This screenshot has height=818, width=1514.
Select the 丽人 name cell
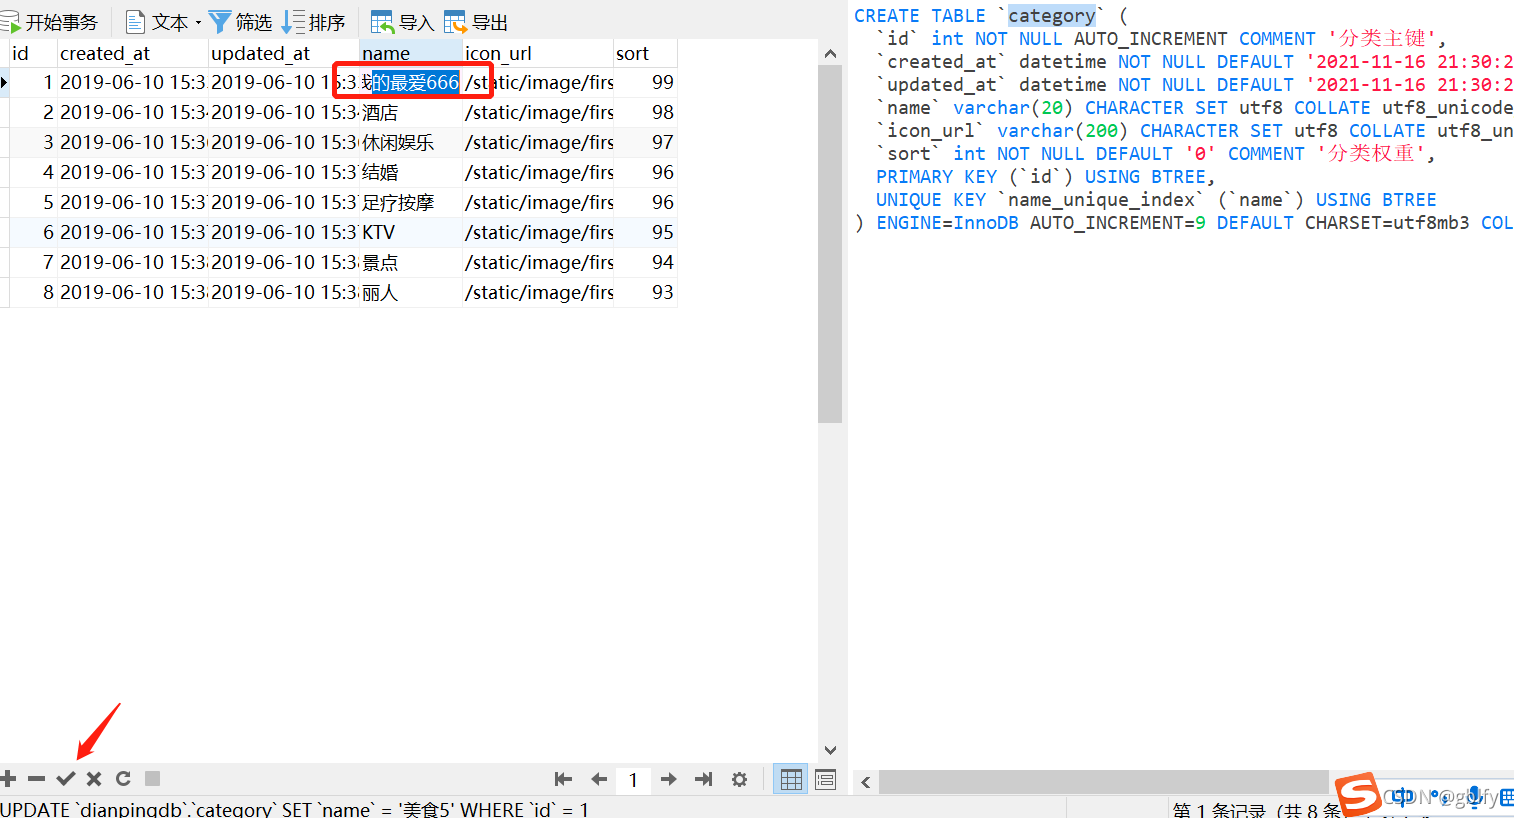point(411,292)
